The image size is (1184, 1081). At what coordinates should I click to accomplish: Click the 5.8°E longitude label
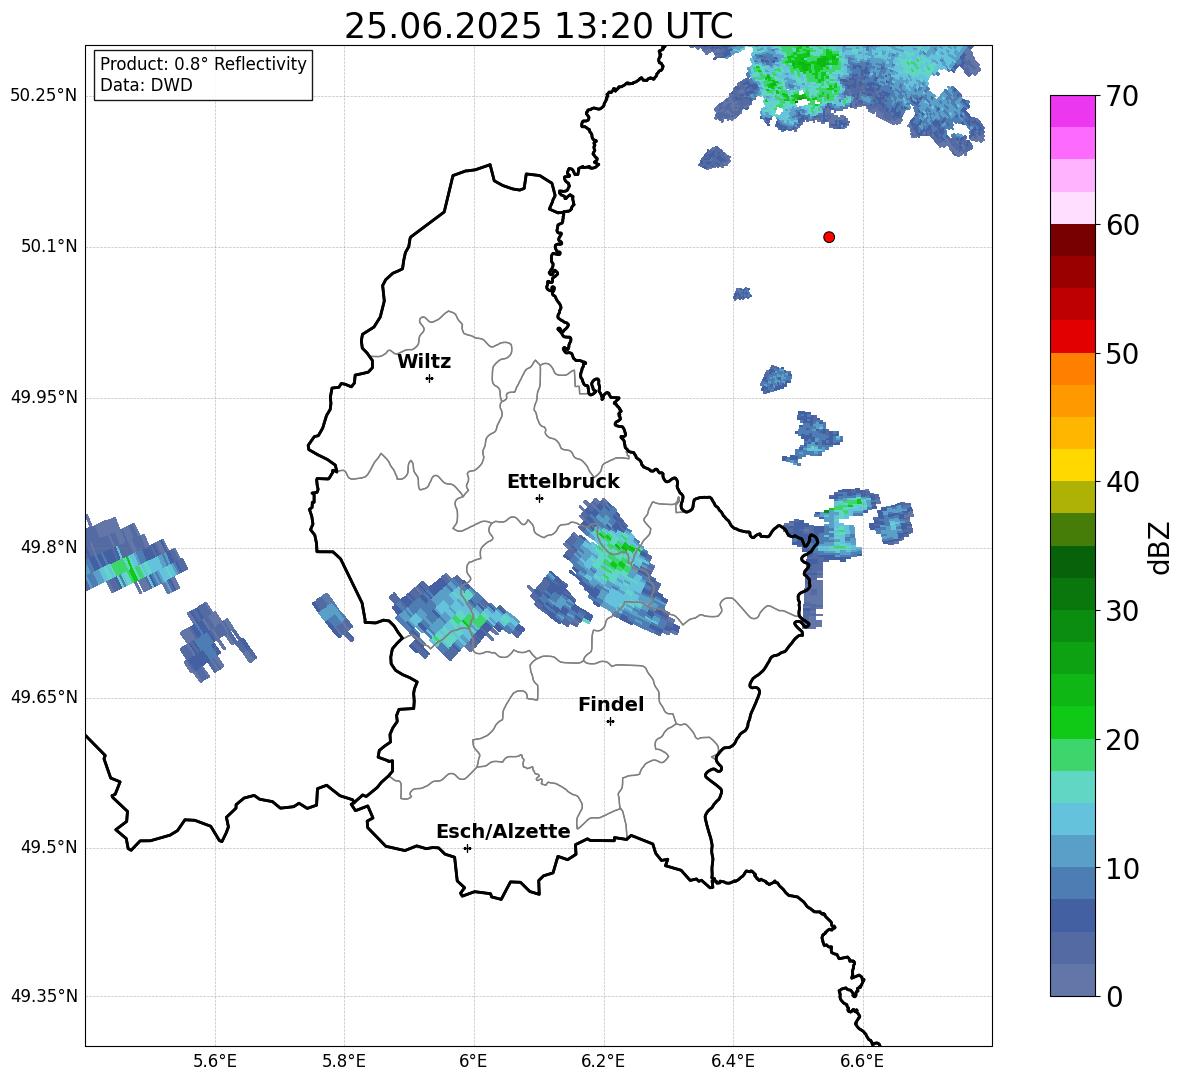click(x=344, y=1061)
